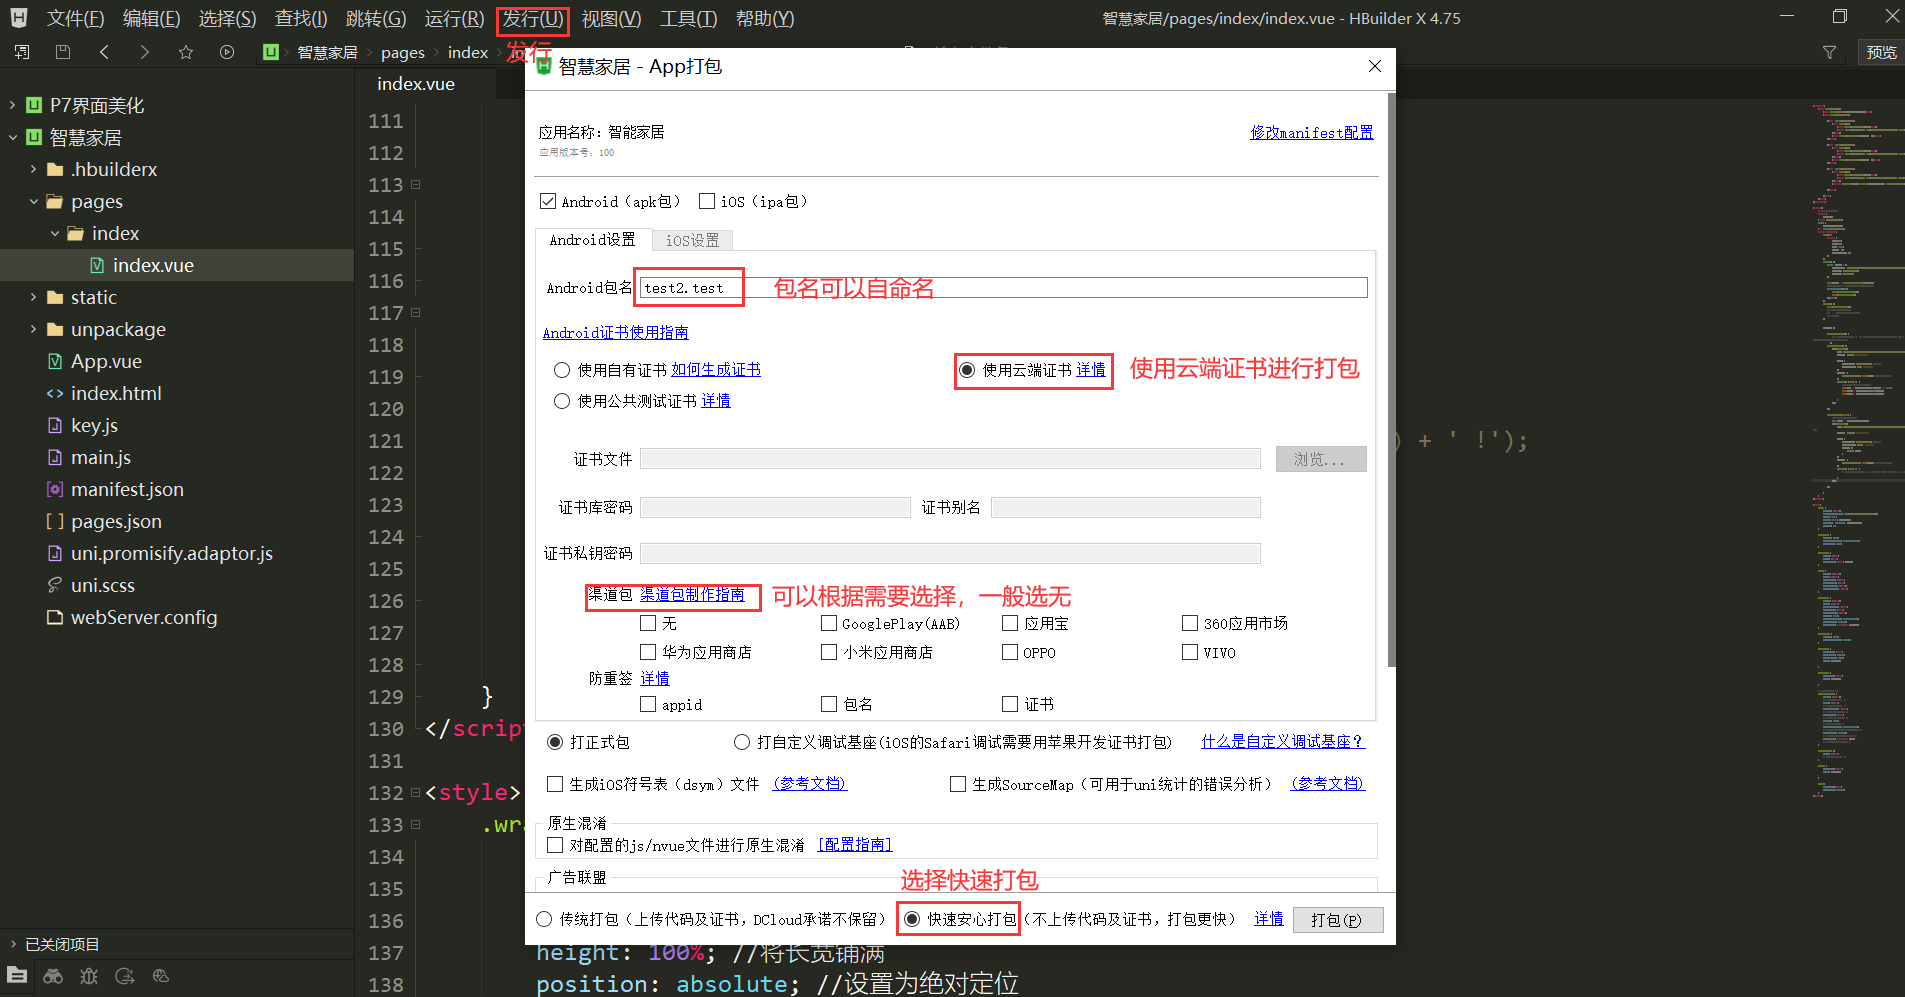The image size is (1905, 997).
Task: Click the filter funnel icon
Action: (x=1829, y=52)
